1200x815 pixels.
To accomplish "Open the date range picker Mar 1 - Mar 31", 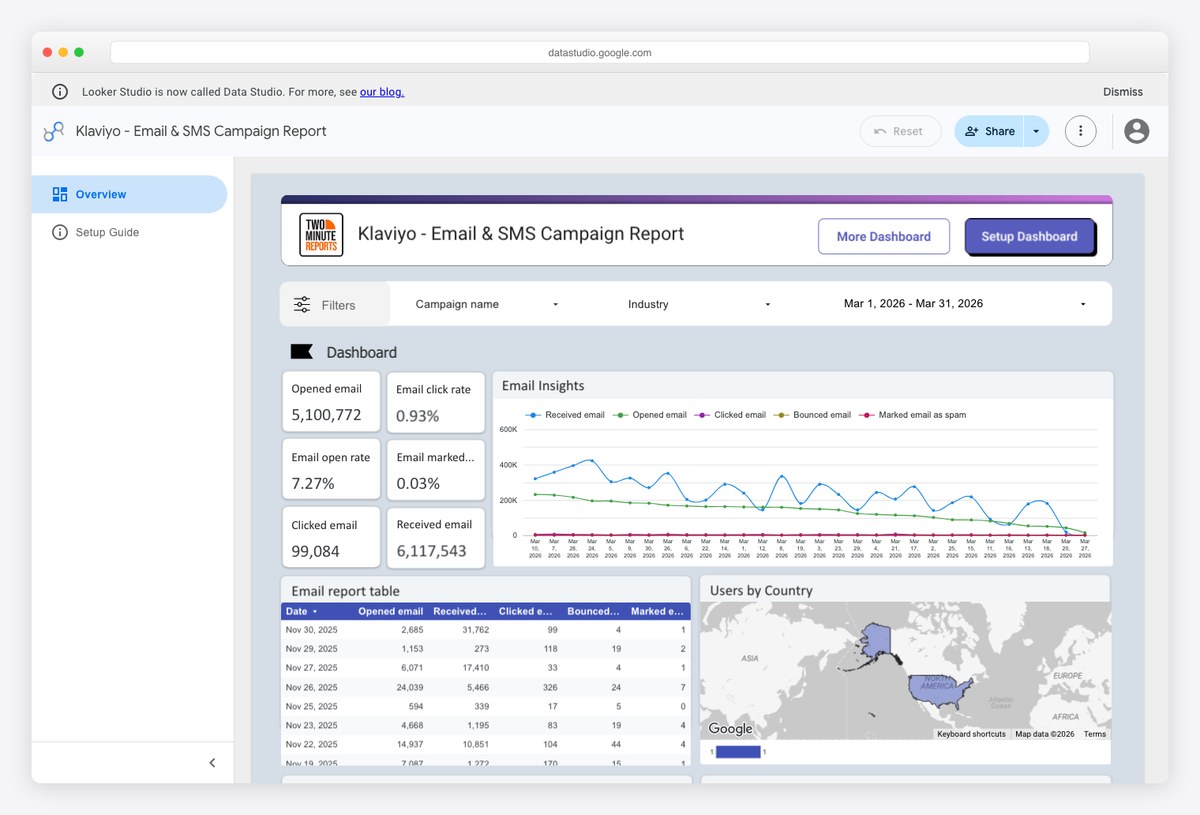I will pyautogui.click(x=964, y=304).
